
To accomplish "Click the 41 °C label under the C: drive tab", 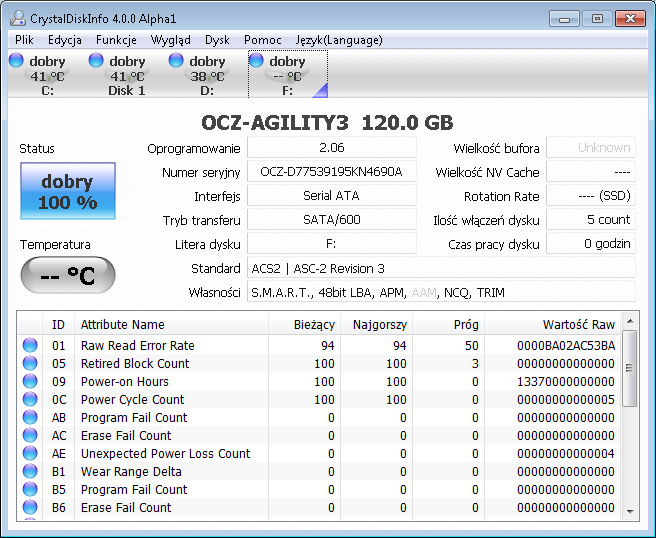I will point(47,77).
